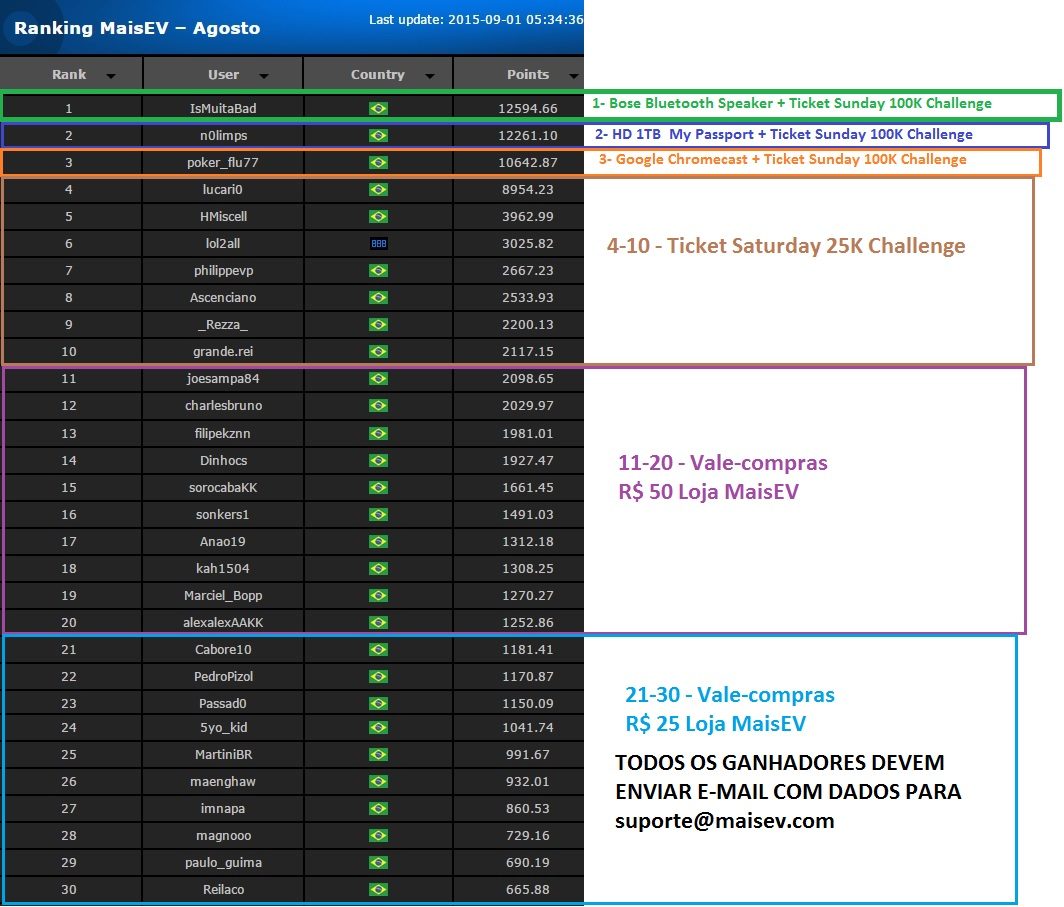Click the country icon for lol2all

378,244
